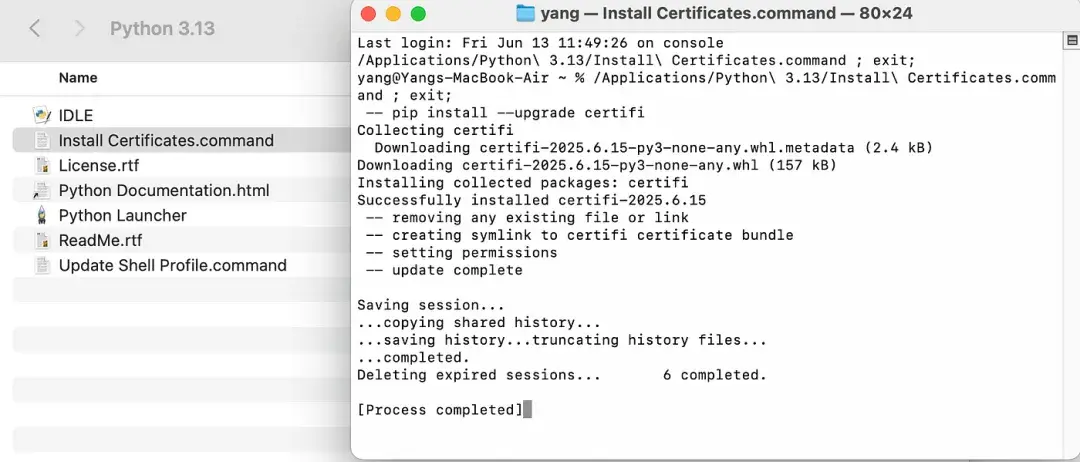Screen dimensions: 1080x462
Task: Go back using the Finder back chevron
Action: pyautogui.click(x=35, y=28)
